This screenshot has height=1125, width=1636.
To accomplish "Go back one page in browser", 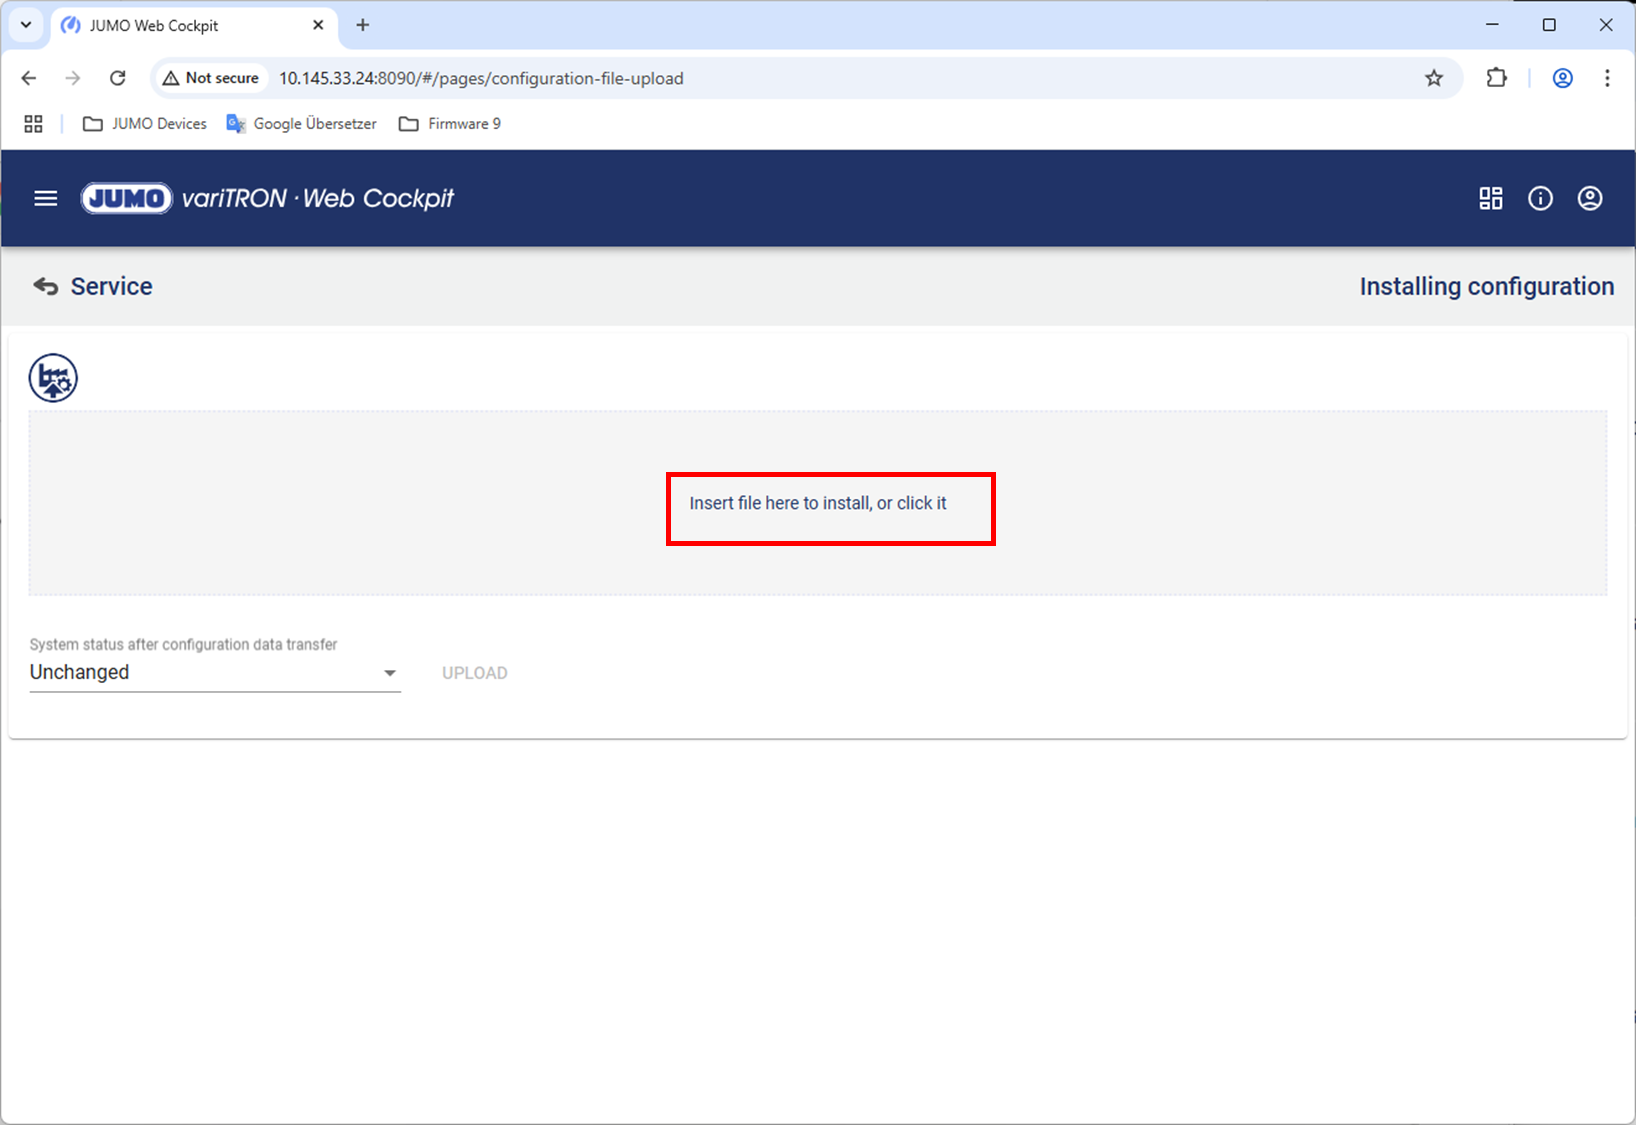I will coord(29,78).
